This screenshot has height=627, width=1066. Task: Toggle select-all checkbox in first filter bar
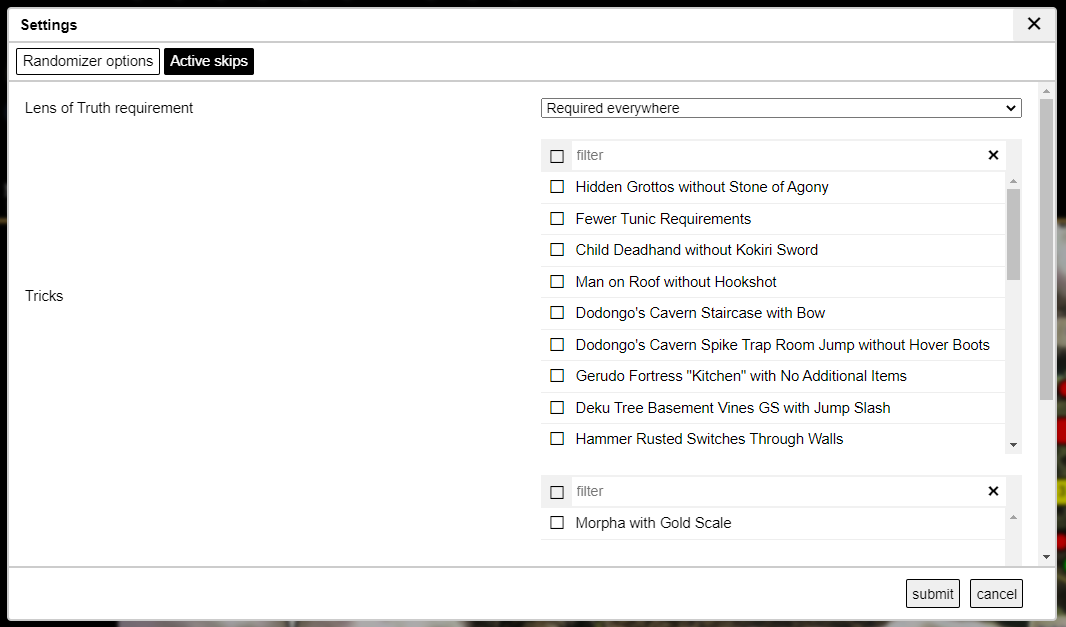(x=557, y=156)
